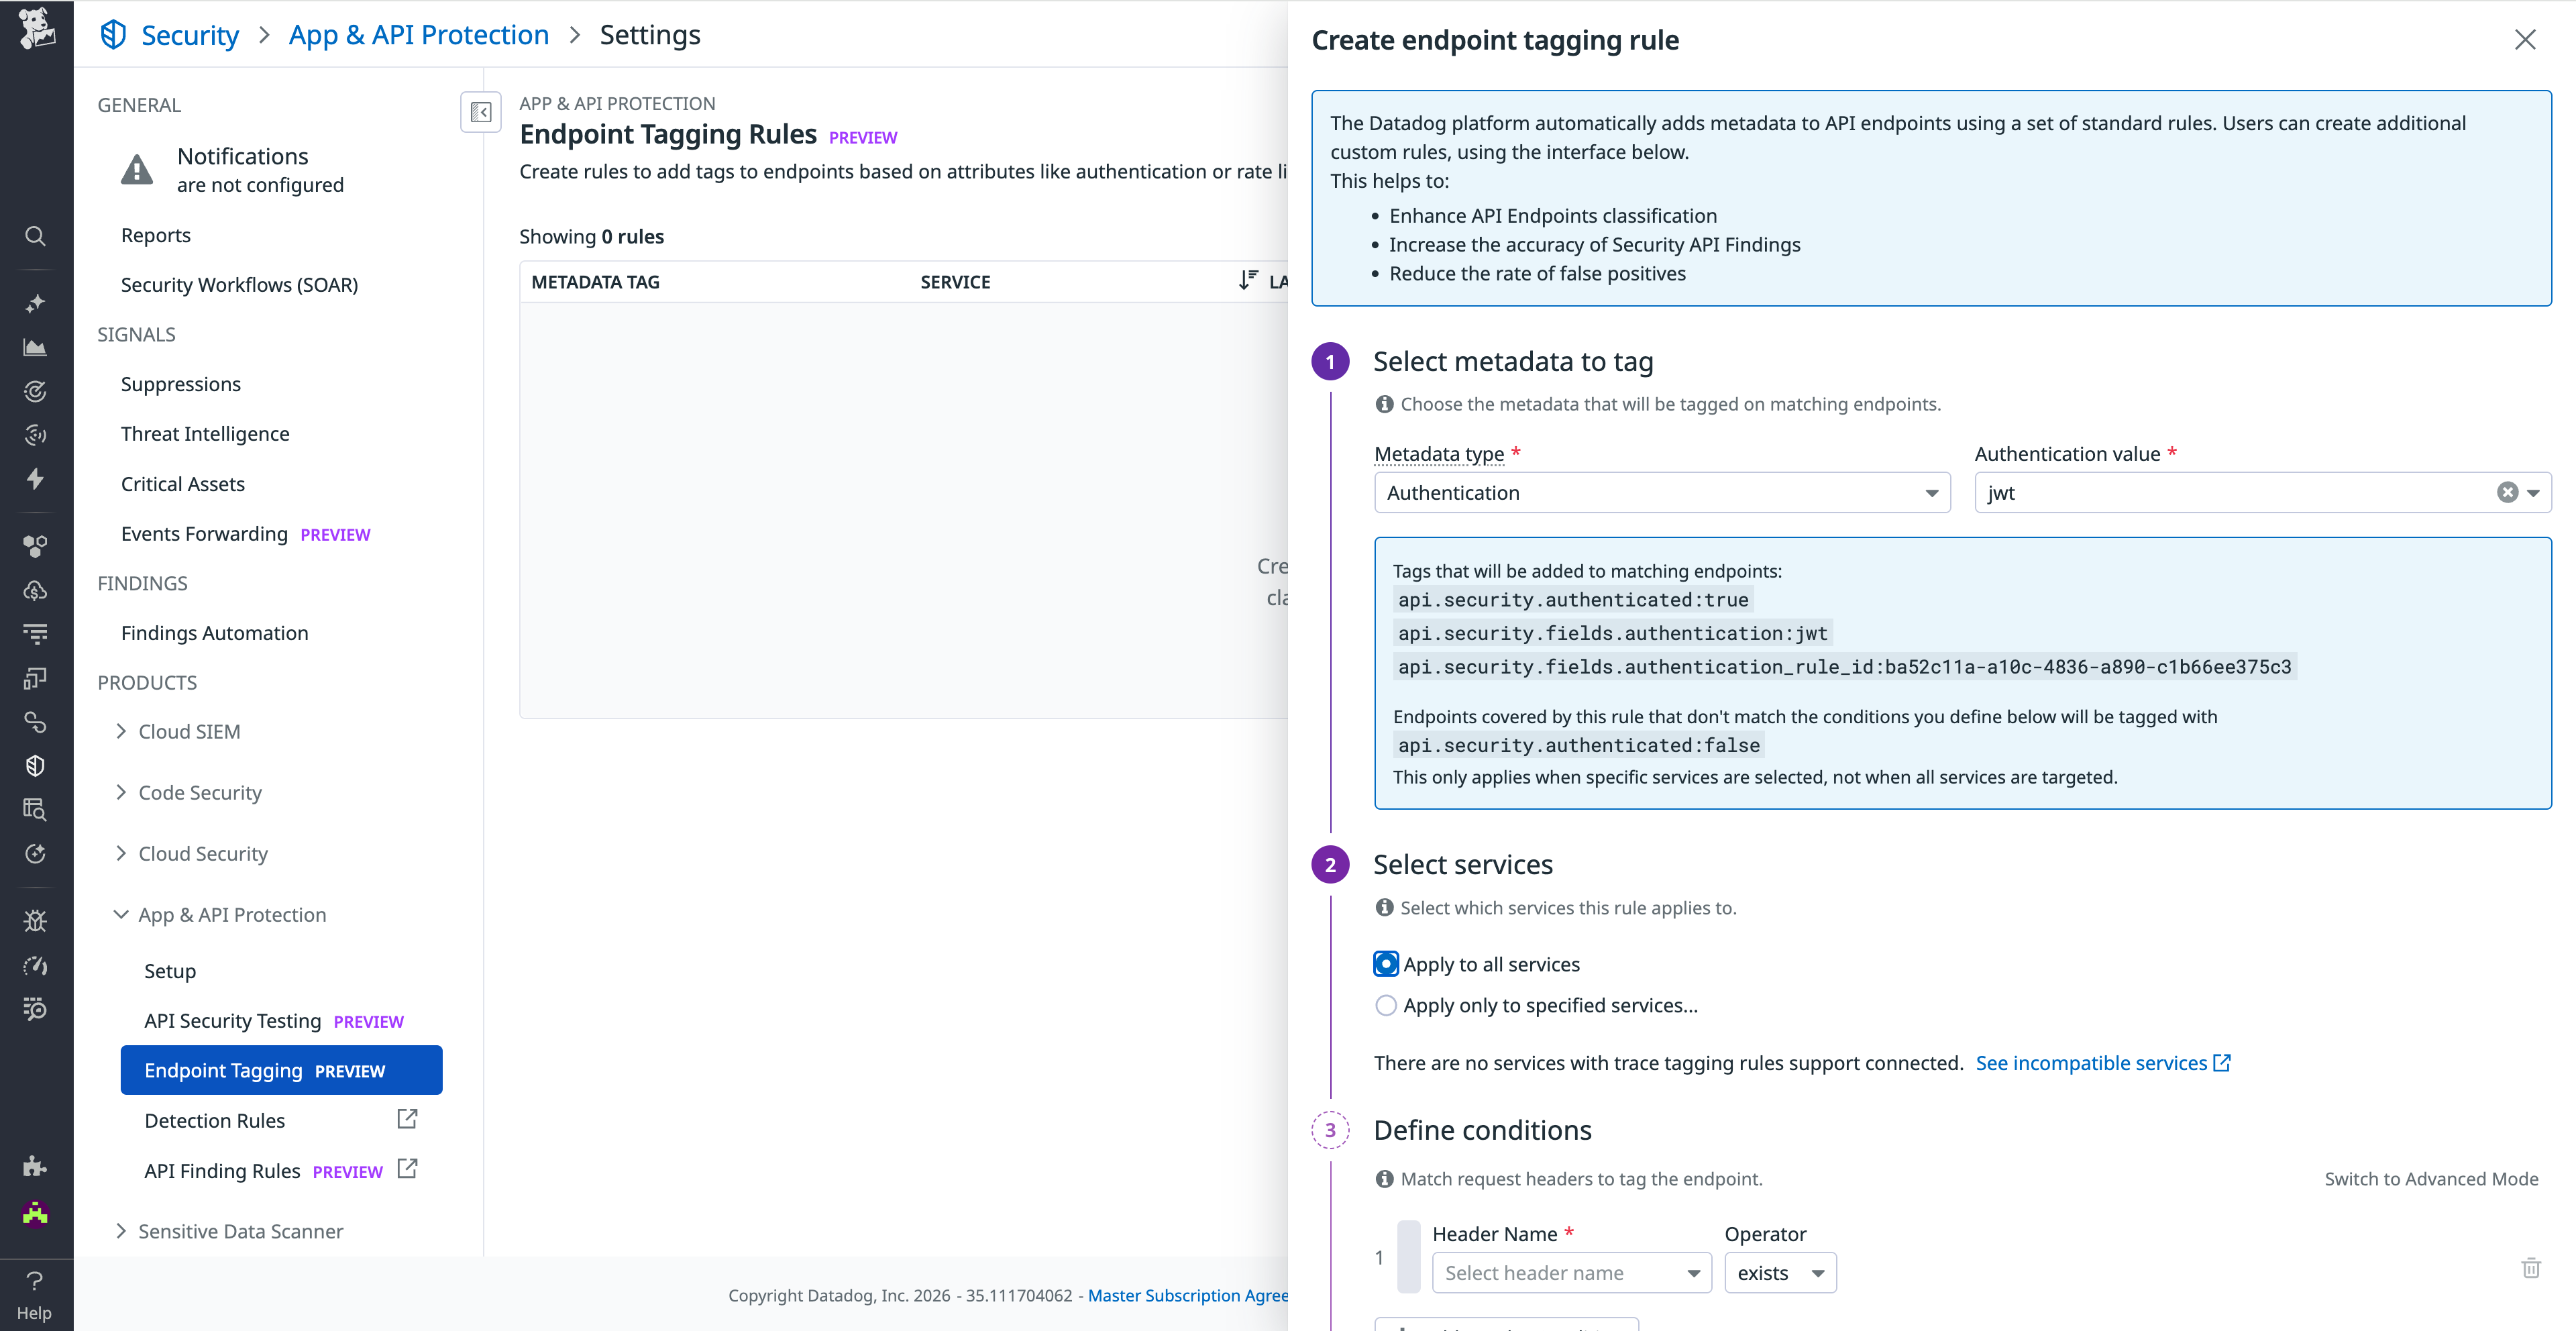
Task: Open the search magnifier in left rail
Action: 35,237
